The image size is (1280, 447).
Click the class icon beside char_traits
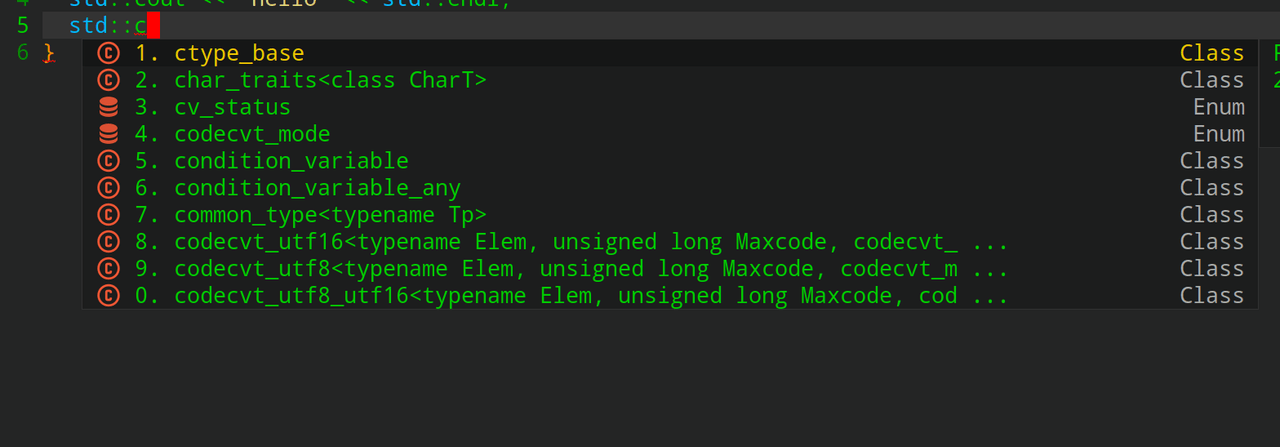(x=108, y=80)
